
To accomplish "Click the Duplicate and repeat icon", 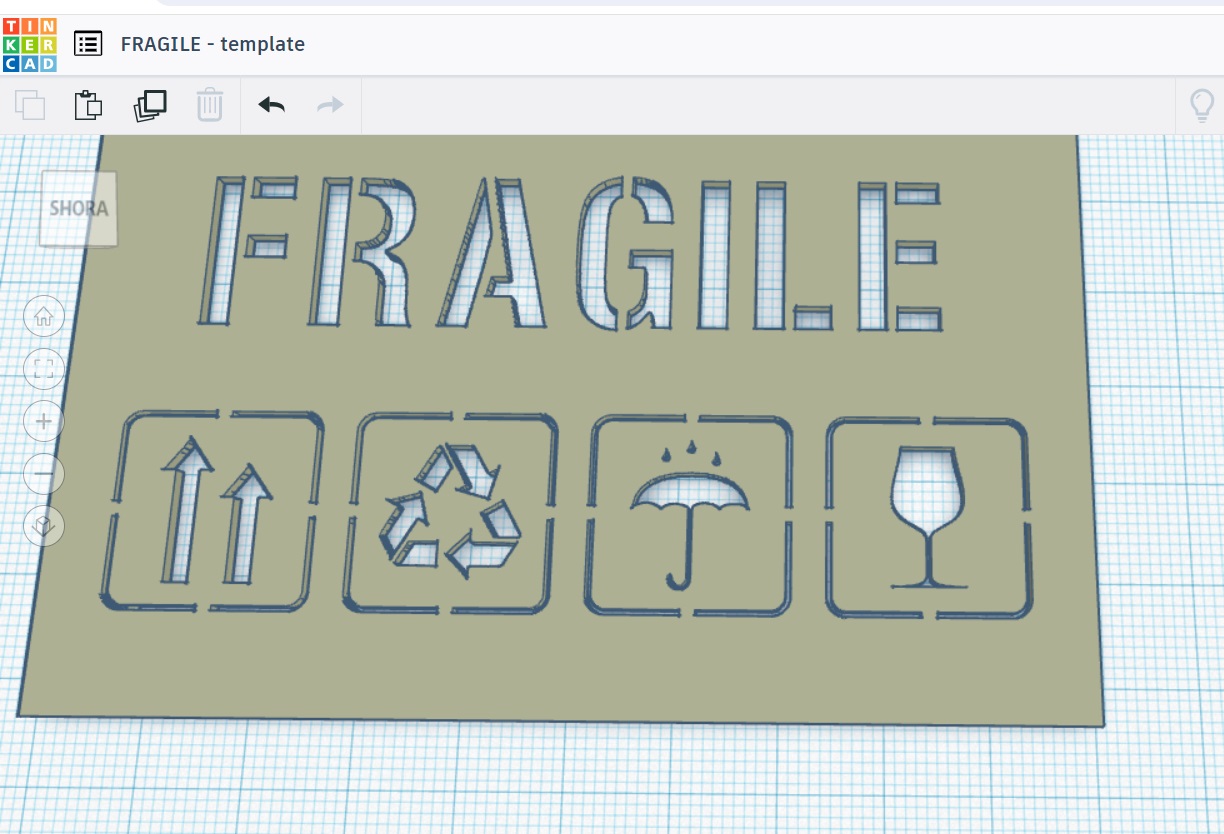I will coord(150,105).
